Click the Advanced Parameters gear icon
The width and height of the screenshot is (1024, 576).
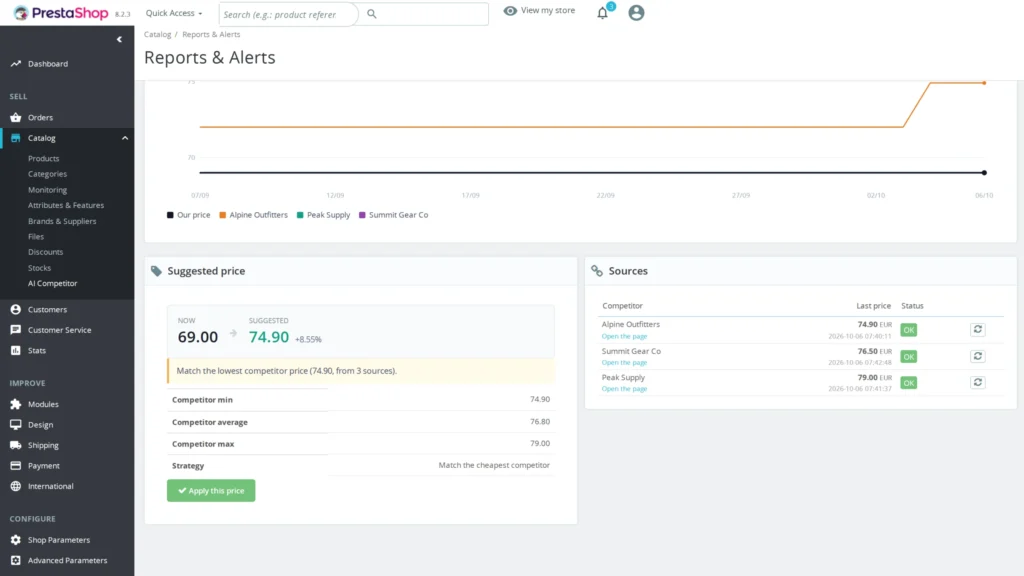(x=16, y=560)
